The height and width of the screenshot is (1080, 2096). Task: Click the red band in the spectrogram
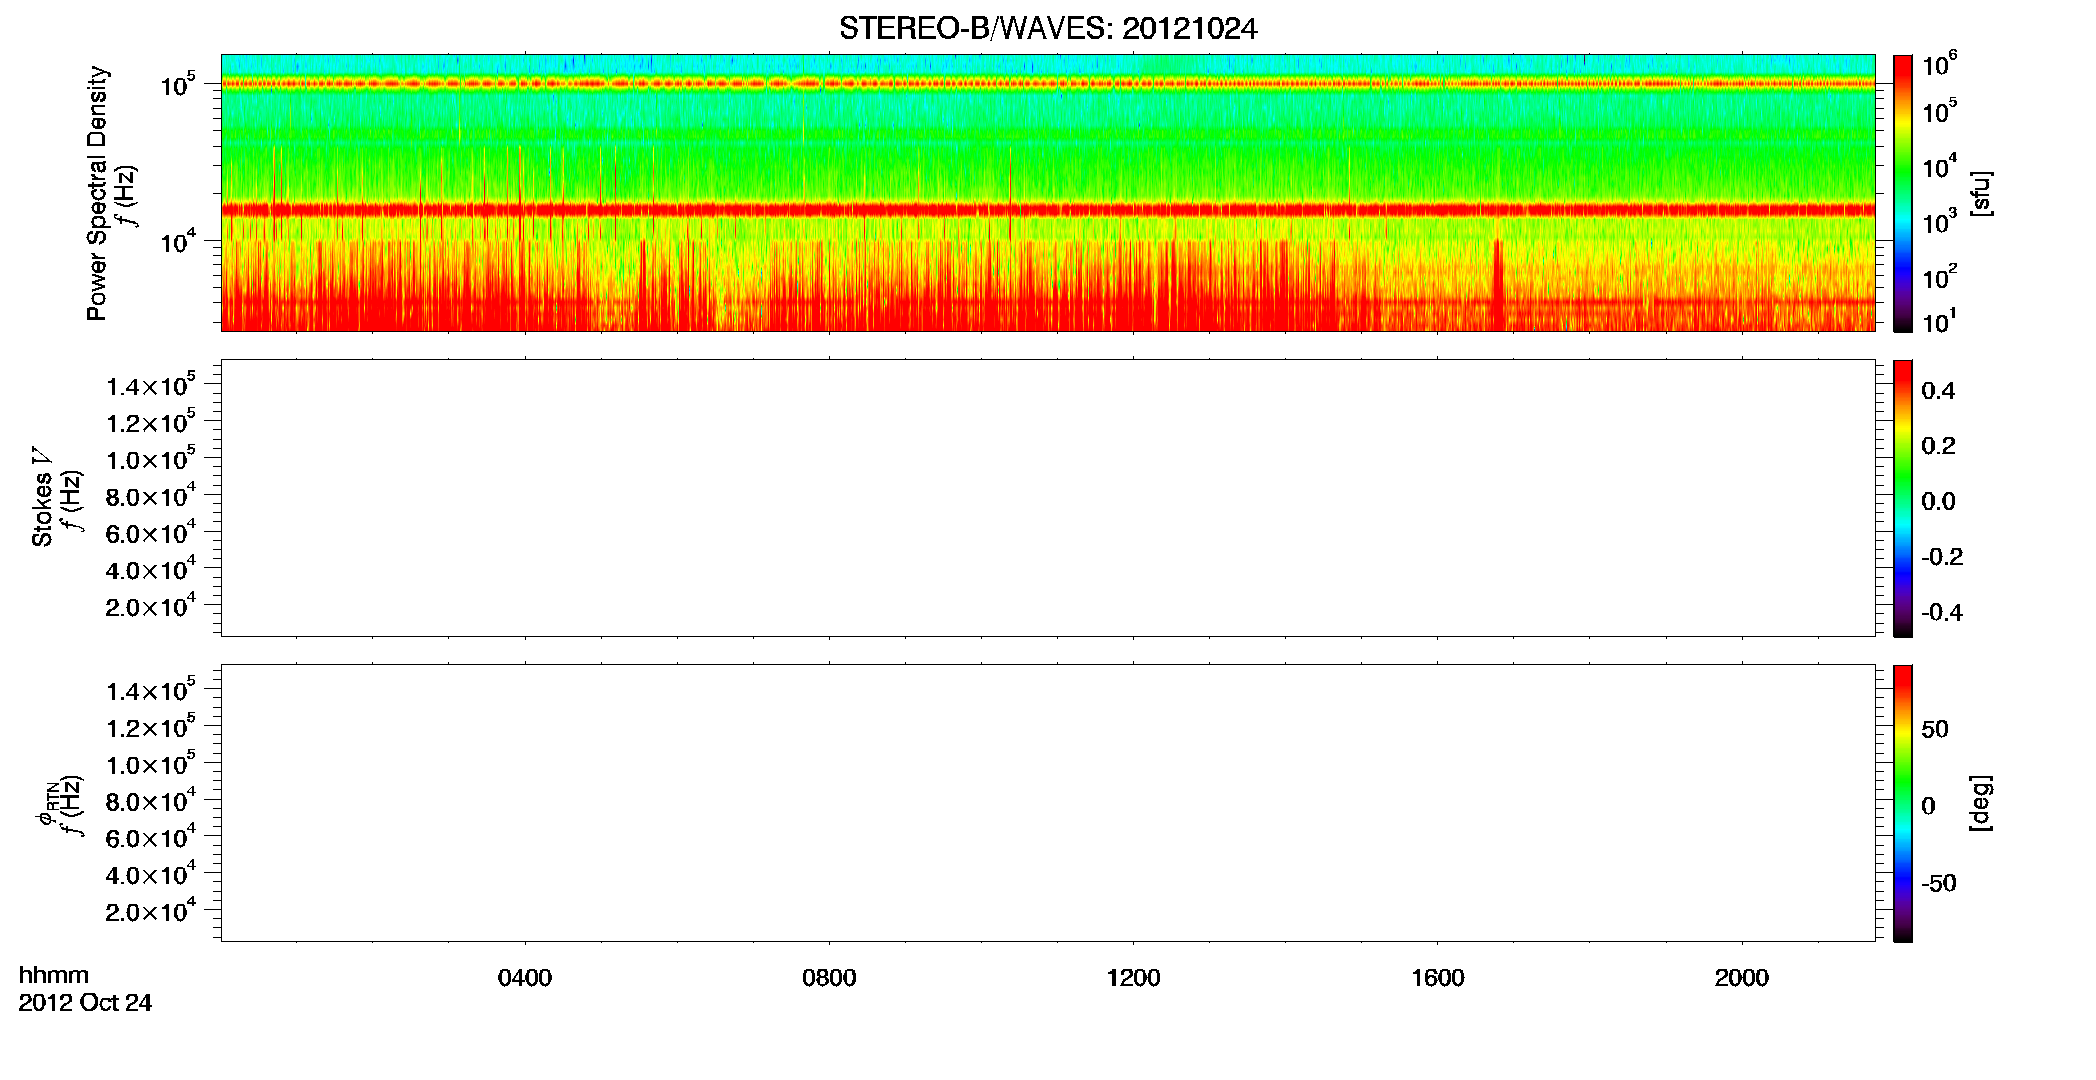[x=1048, y=210]
